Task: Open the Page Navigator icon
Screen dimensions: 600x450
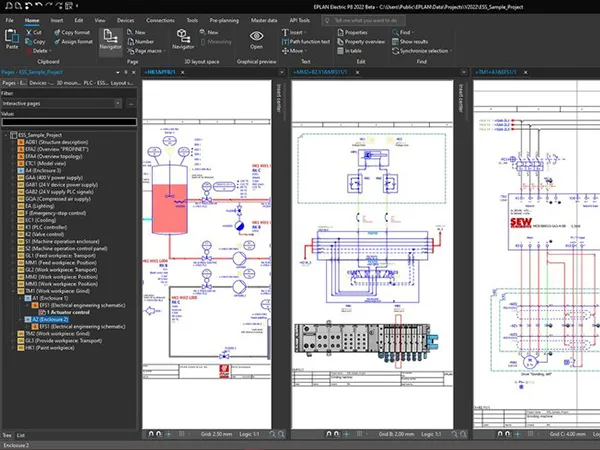Action: click(x=110, y=38)
